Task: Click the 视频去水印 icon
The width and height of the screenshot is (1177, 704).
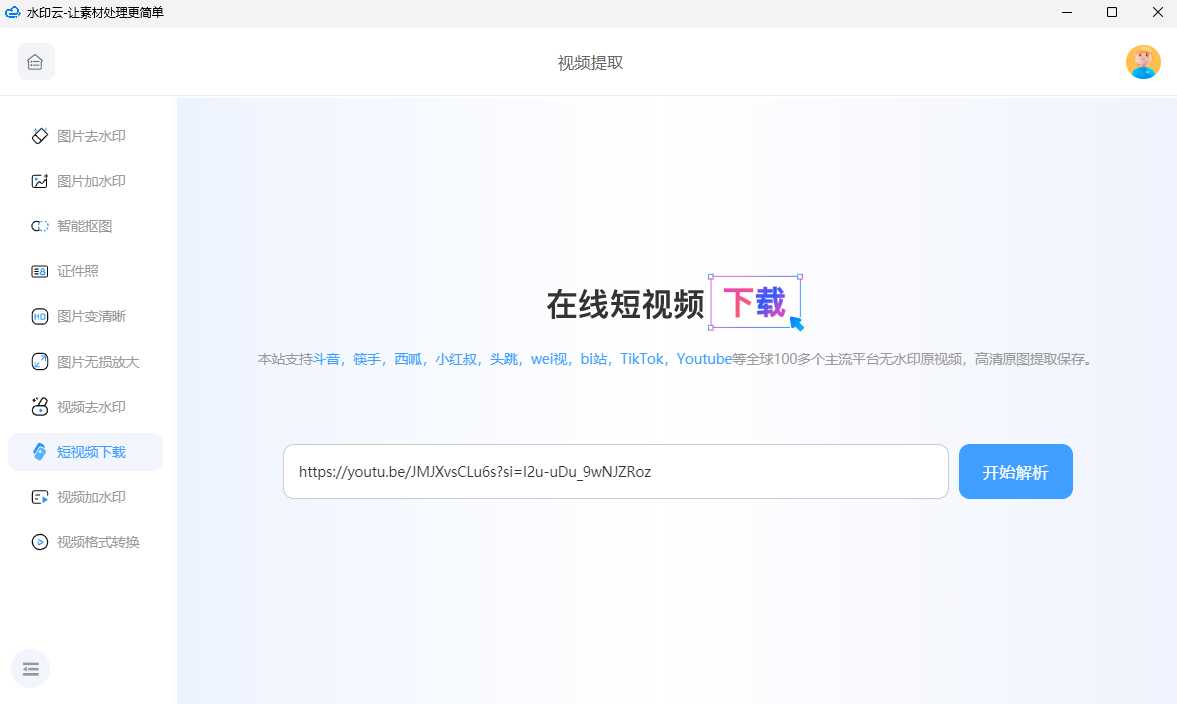Action: [x=40, y=407]
